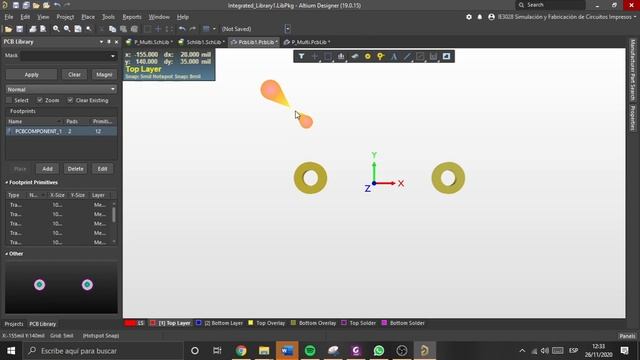Click the footprint preview thumbnail
Screen dimensions: 640x360
point(61,287)
